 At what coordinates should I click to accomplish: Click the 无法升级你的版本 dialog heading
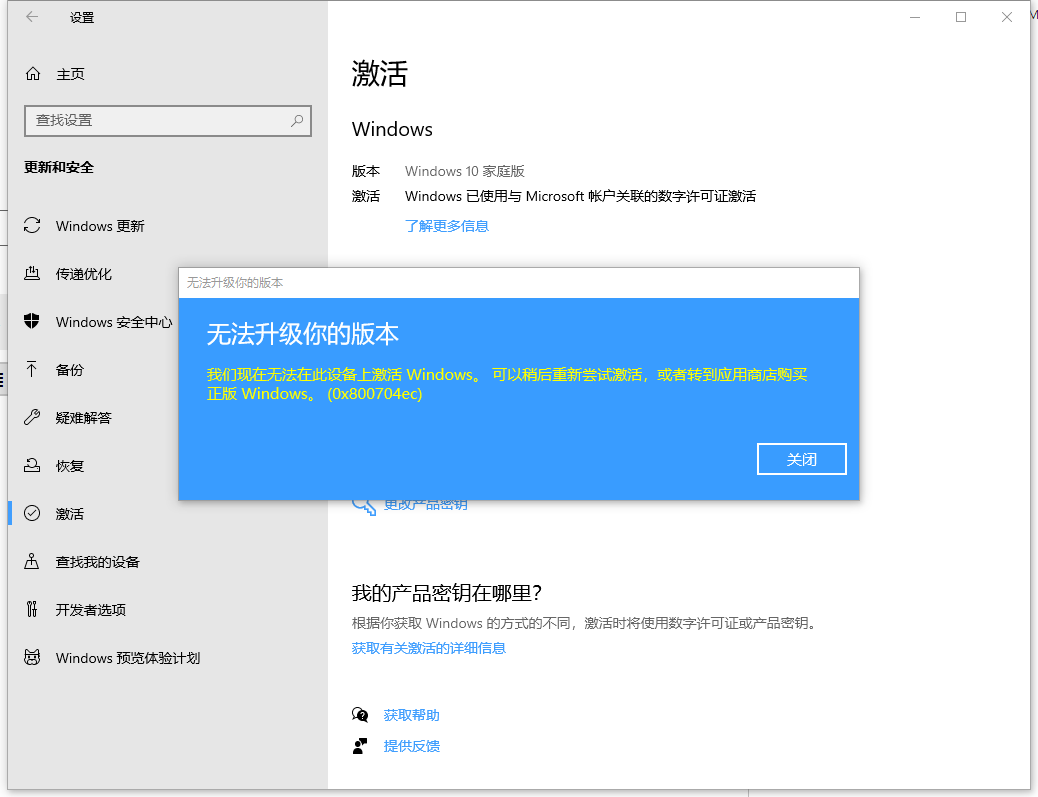(303, 334)
